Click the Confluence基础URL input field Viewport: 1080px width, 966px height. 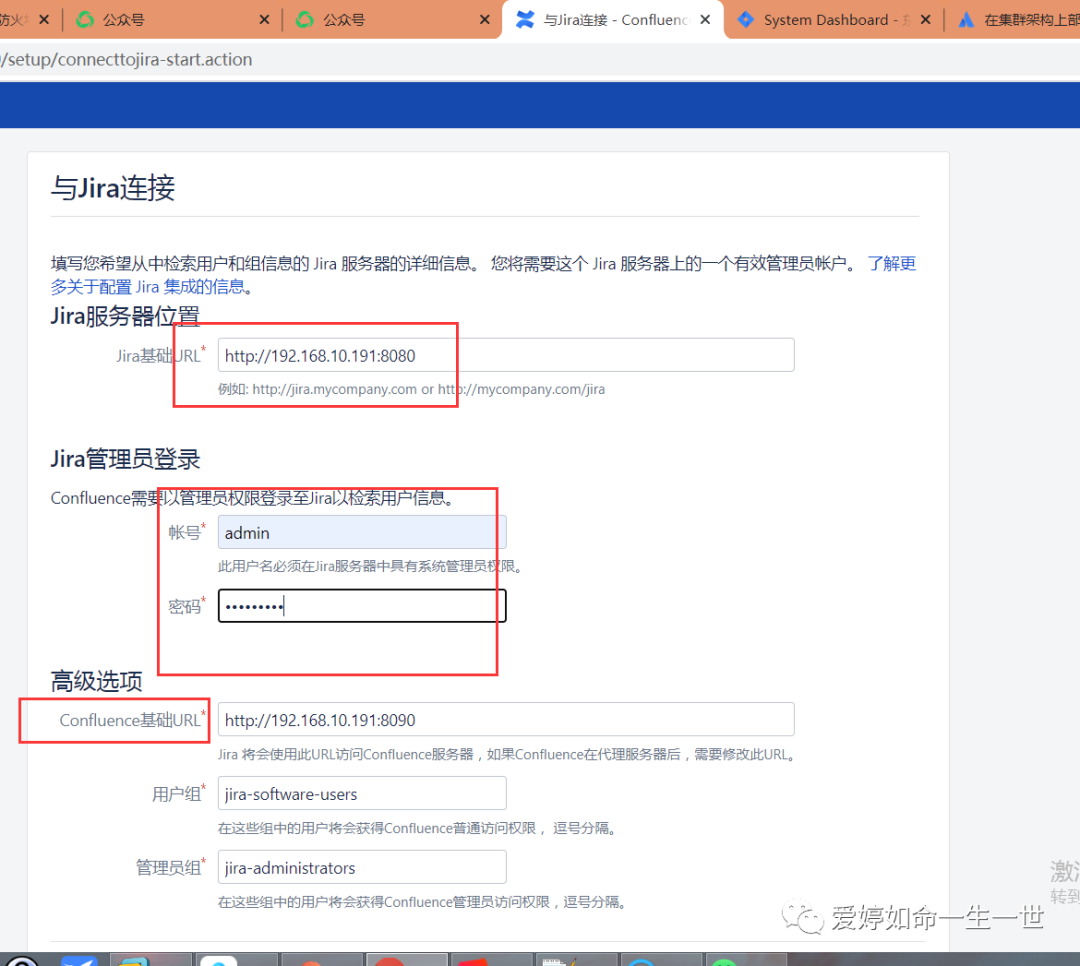pyautogui.click(x=506, y=720)
